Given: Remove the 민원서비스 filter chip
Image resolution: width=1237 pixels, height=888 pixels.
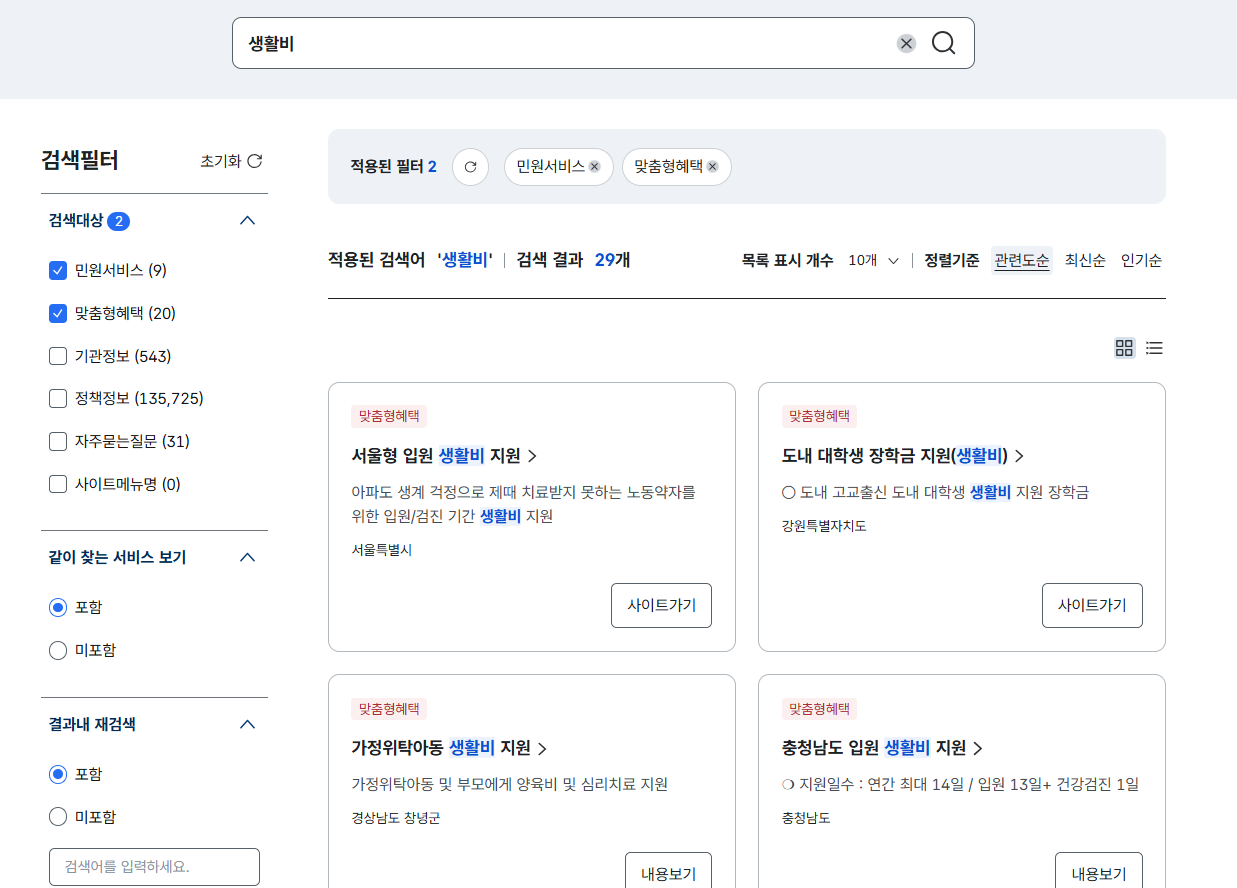Looking at the screenshot, I should 594,167.
